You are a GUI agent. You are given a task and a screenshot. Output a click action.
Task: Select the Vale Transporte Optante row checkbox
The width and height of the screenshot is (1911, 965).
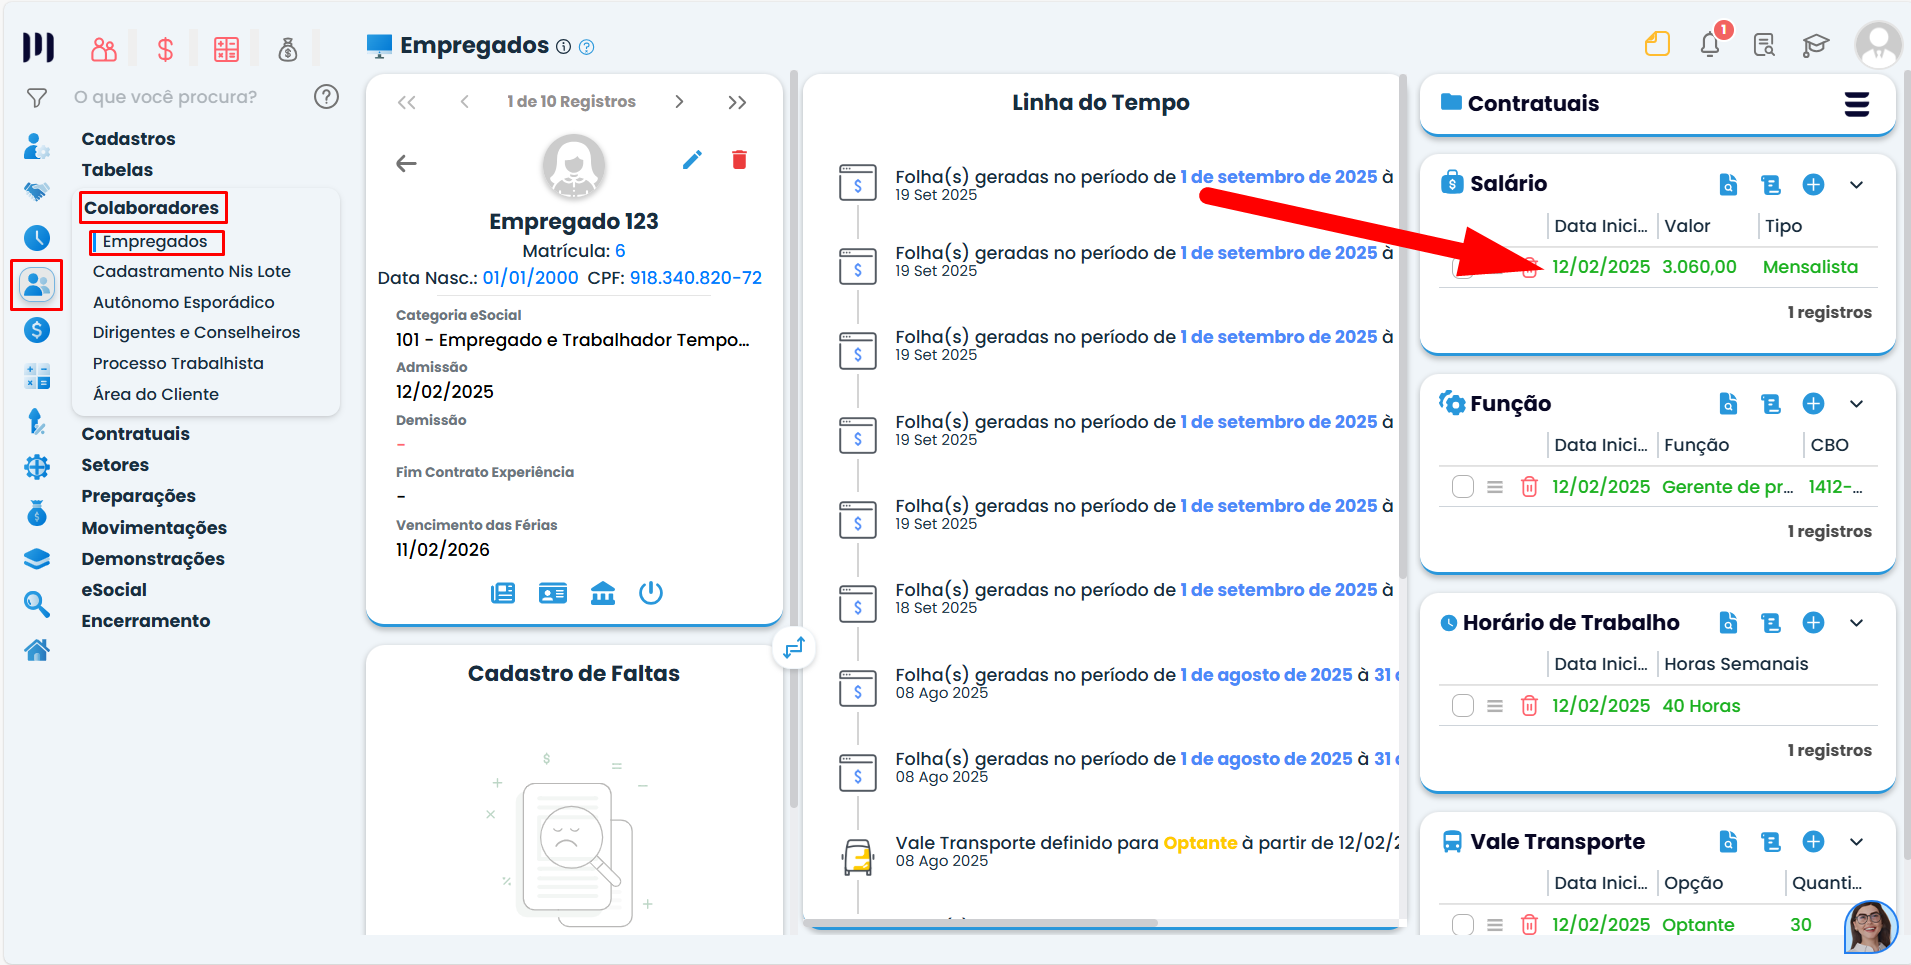tap(1463, 925)
